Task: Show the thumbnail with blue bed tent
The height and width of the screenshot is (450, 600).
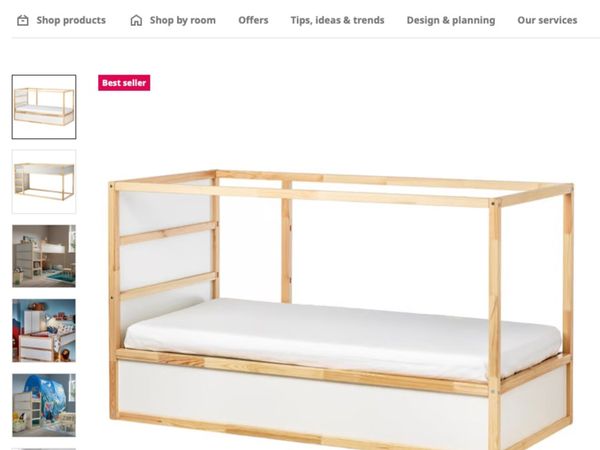Action: click(x=44, y=405)
